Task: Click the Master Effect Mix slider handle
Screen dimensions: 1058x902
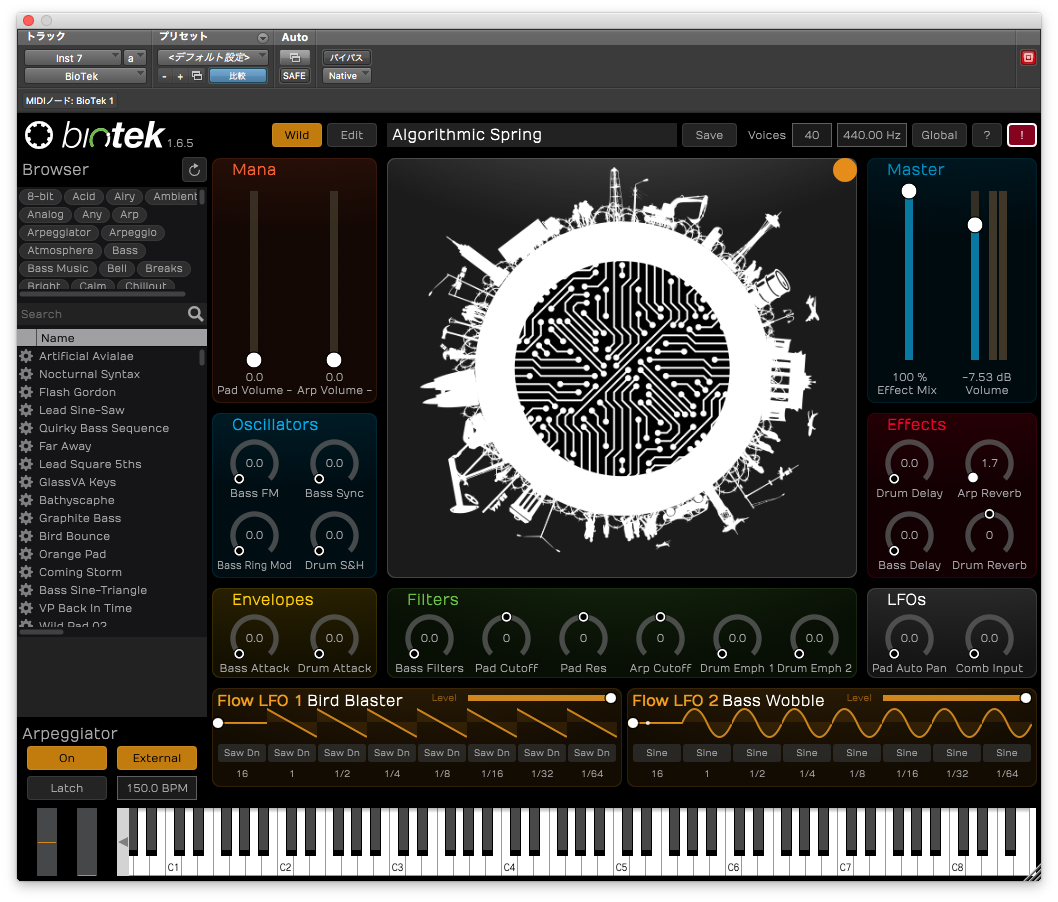Action: tap(909, 191)
